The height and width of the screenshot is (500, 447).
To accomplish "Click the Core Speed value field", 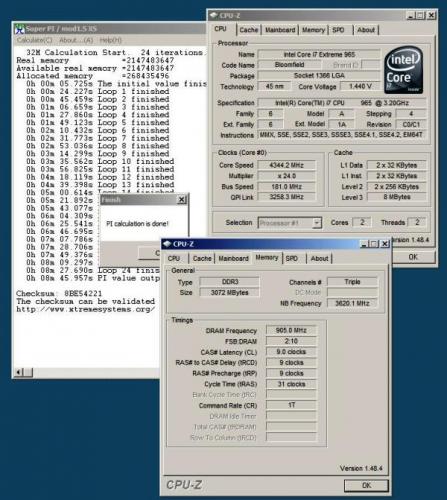I will (x=287, y=165).
